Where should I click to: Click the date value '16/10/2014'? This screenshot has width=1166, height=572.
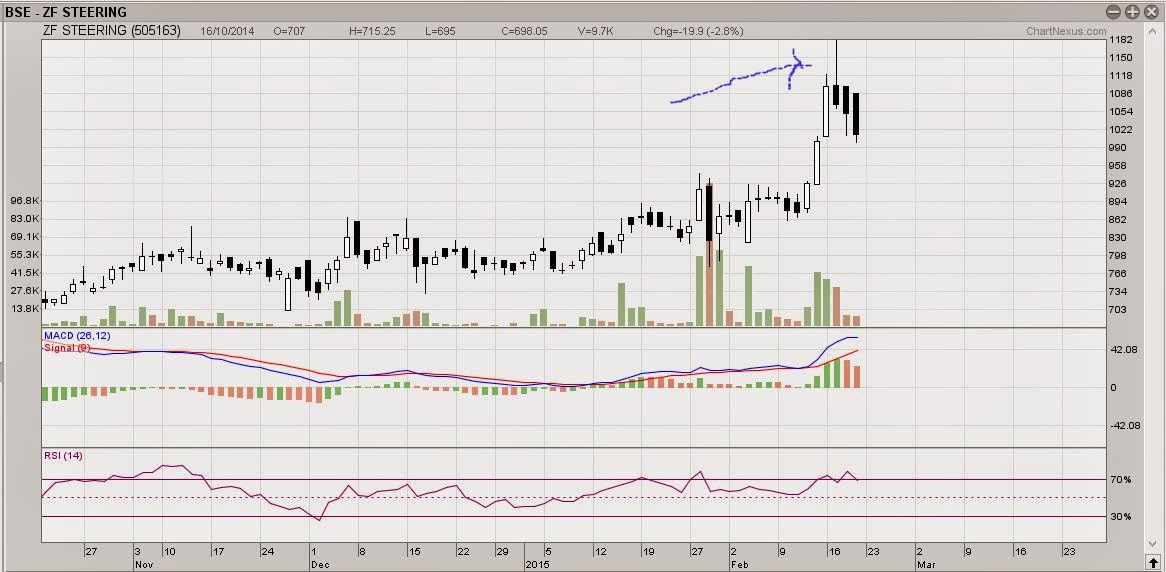tap(227, 32)
